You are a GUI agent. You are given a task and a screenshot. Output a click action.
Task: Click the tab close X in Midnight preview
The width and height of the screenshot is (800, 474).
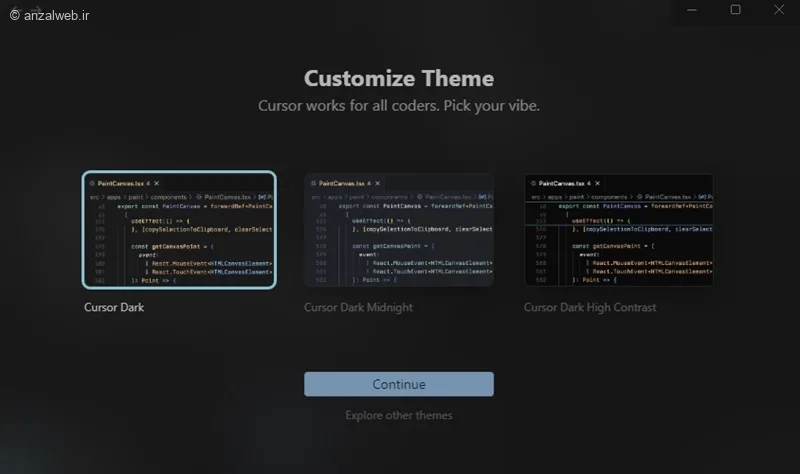pyautogui.click(x=377, y=184)
